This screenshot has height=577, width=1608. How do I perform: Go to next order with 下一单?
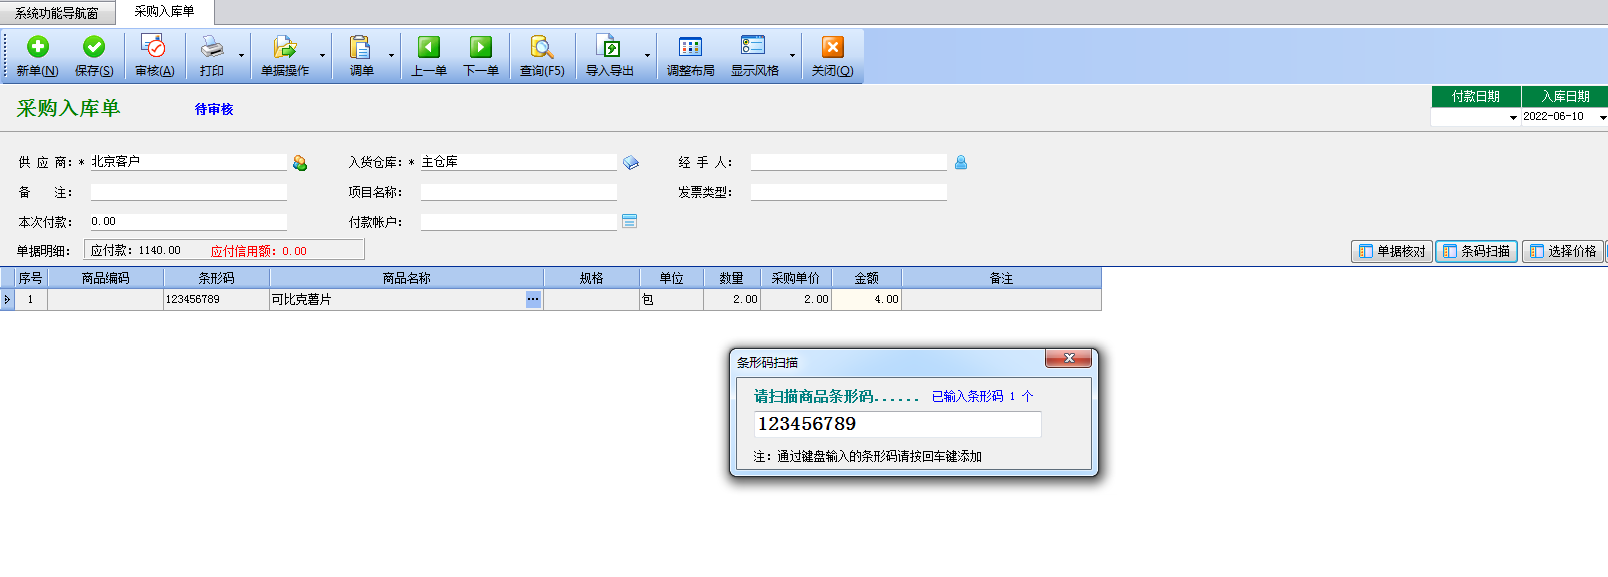pos(481,47)
